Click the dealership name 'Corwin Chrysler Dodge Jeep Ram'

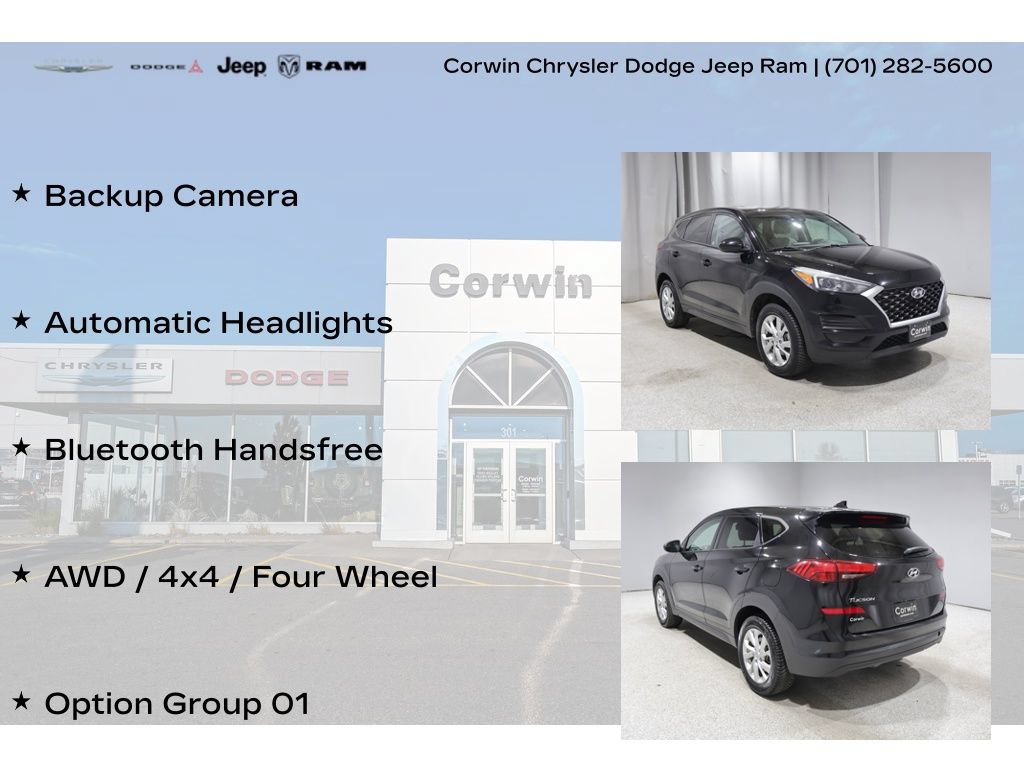coord(625,66)
